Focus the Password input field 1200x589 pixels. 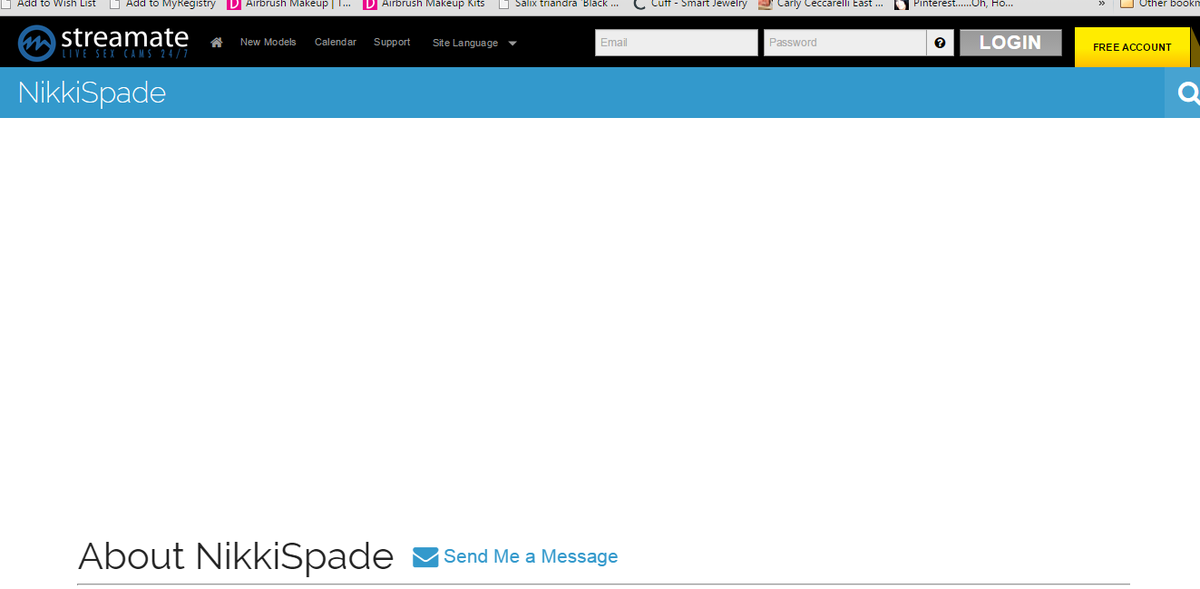click(845, 43)
